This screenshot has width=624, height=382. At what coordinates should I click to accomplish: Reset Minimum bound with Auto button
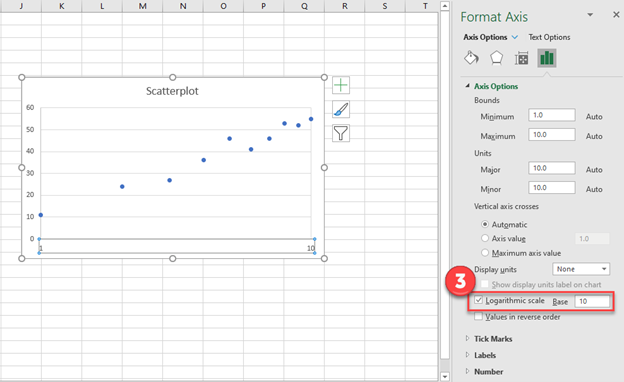click(594, 117)
